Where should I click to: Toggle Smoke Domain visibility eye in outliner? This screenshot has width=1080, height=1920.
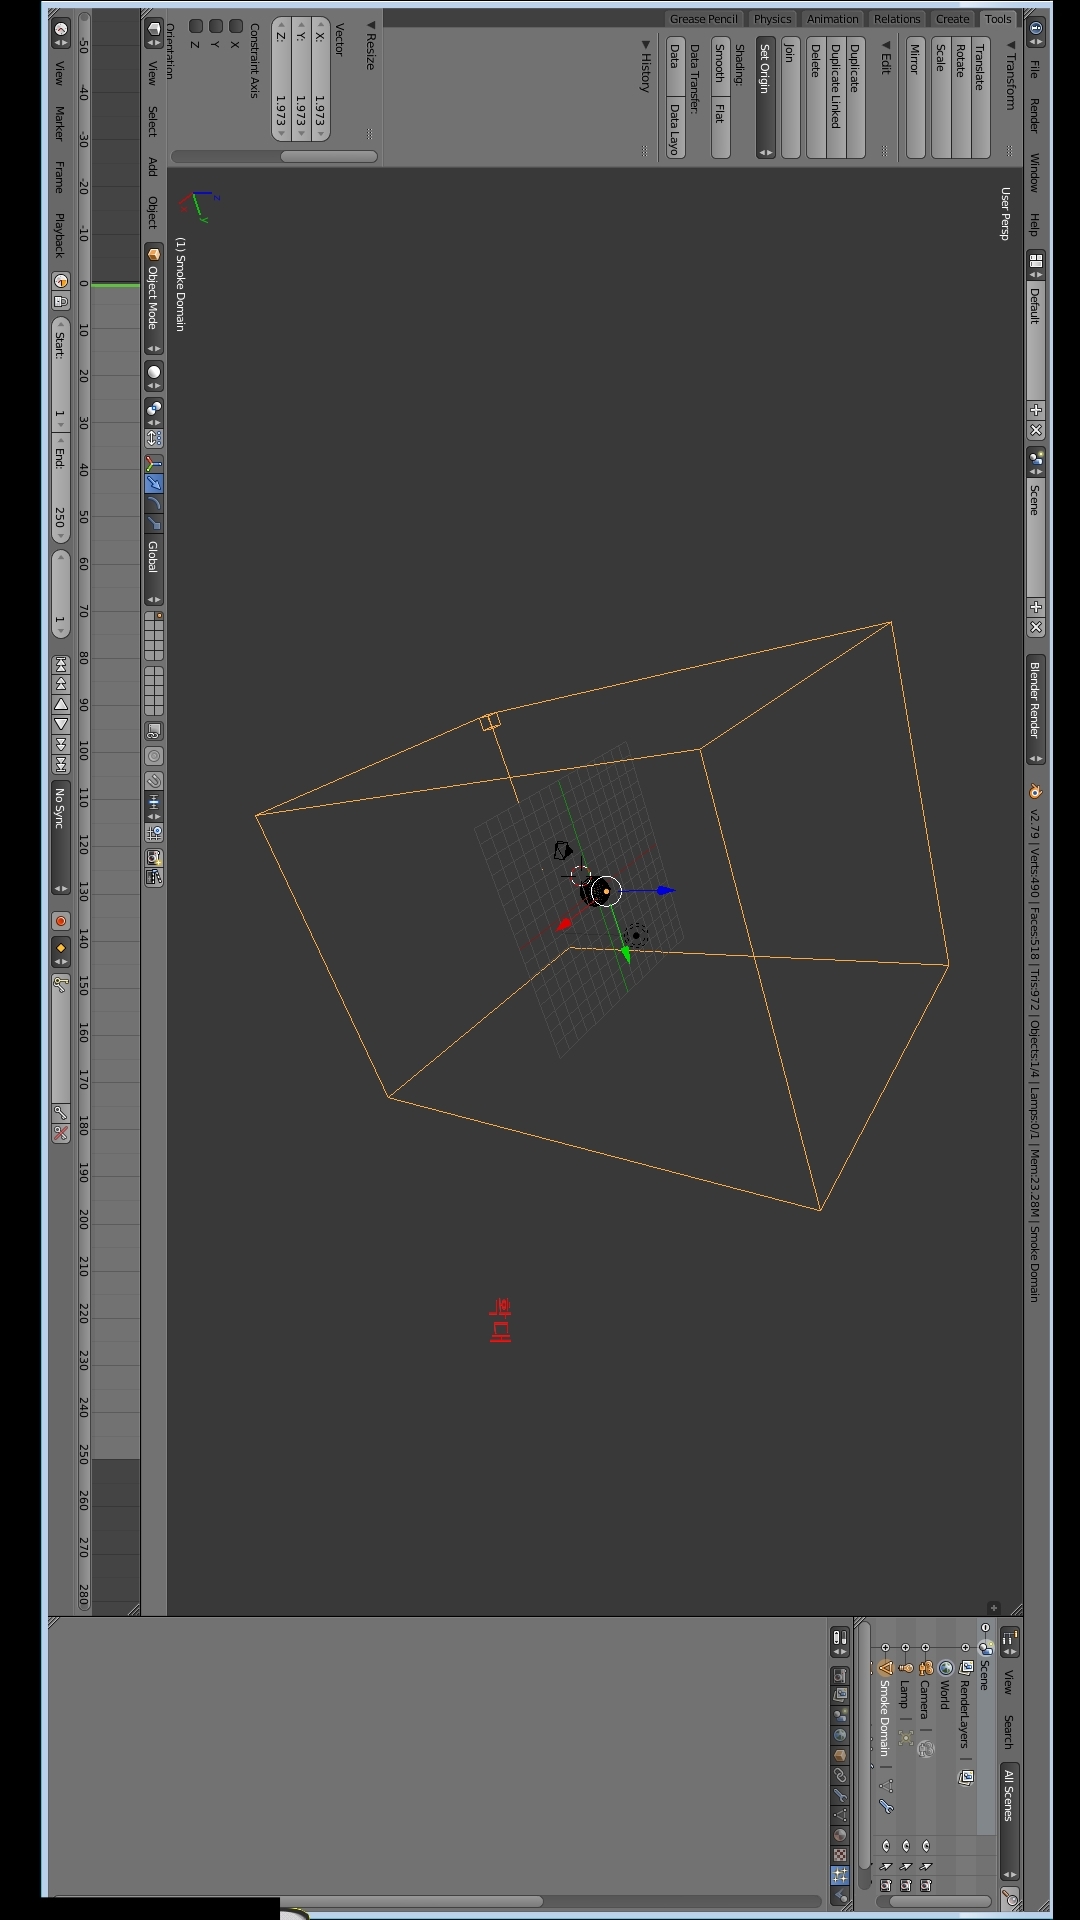click(886, 1846)
